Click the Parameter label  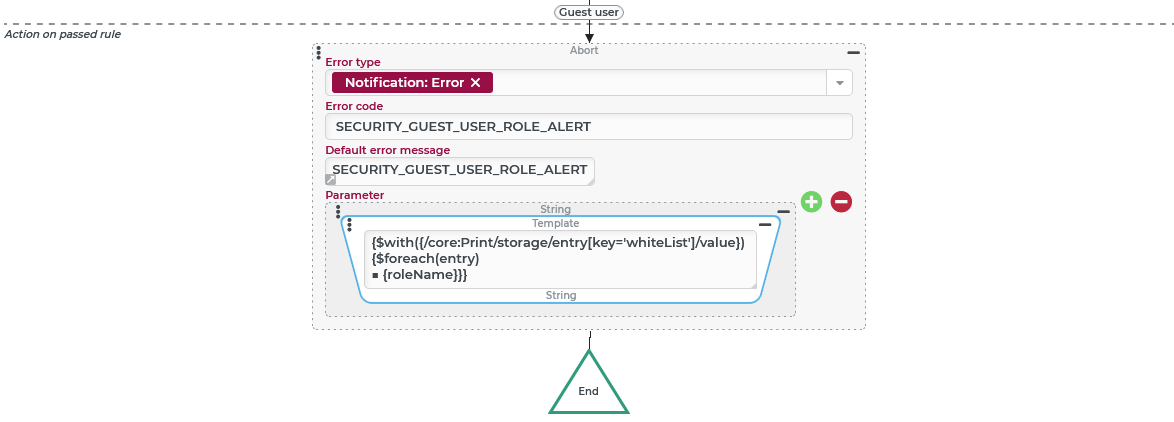click(x=354, y=195)
